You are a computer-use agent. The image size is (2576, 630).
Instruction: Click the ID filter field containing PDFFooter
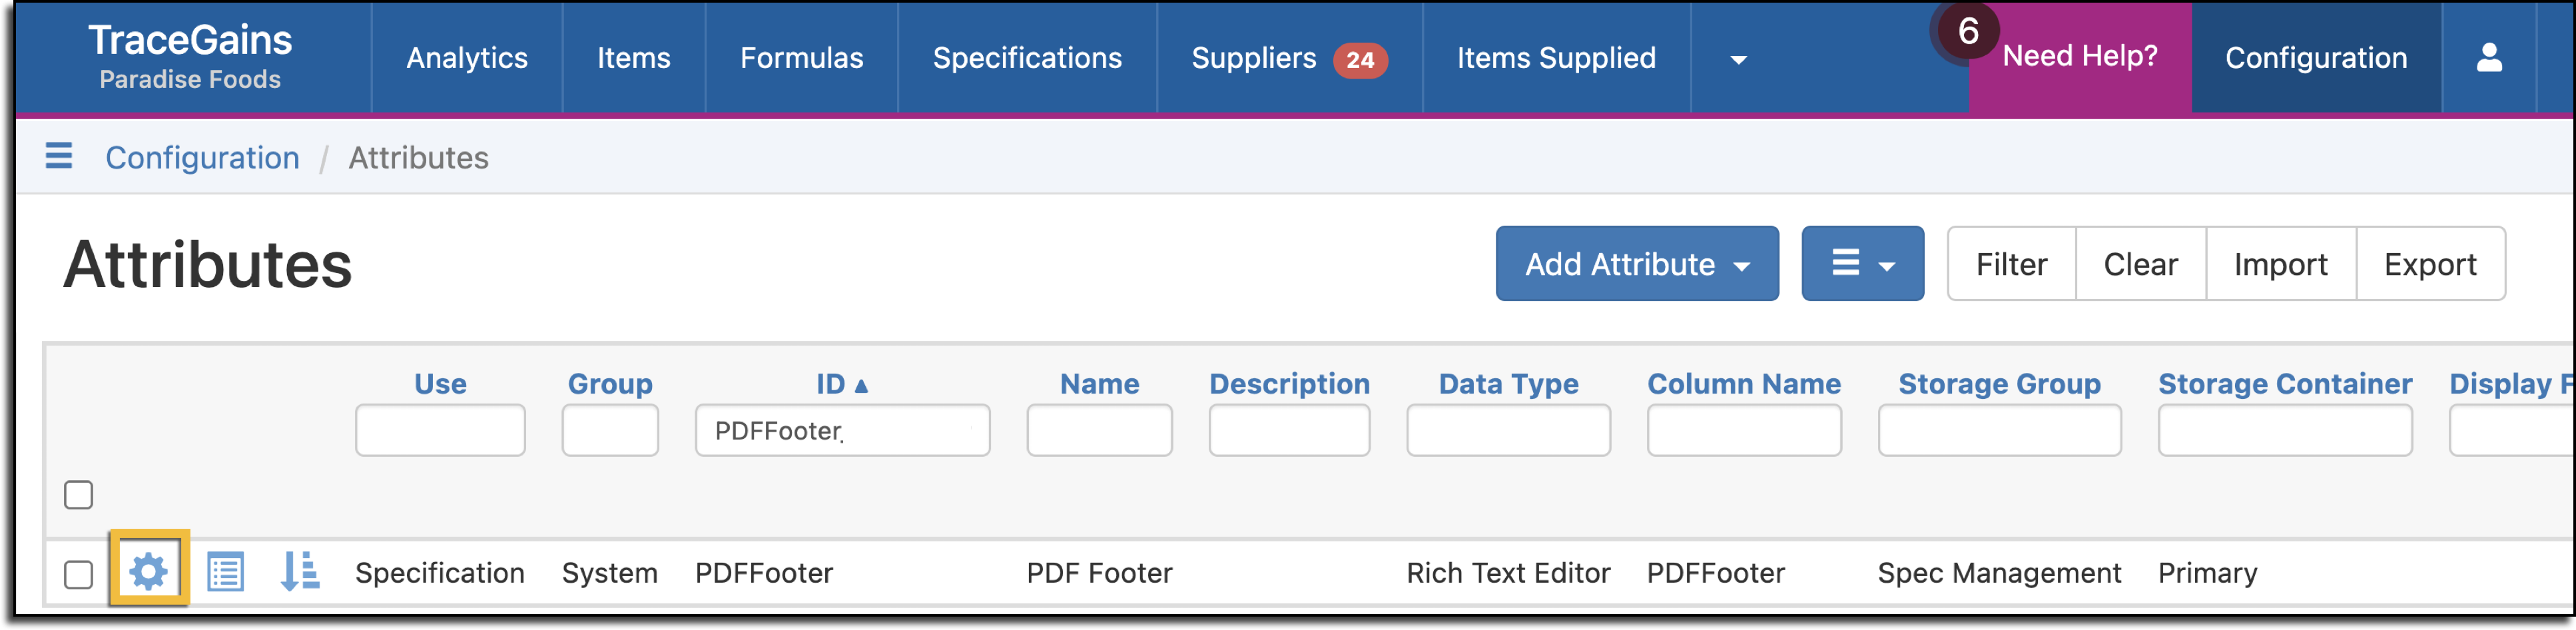pyautogui.click(x=842, y=430)
